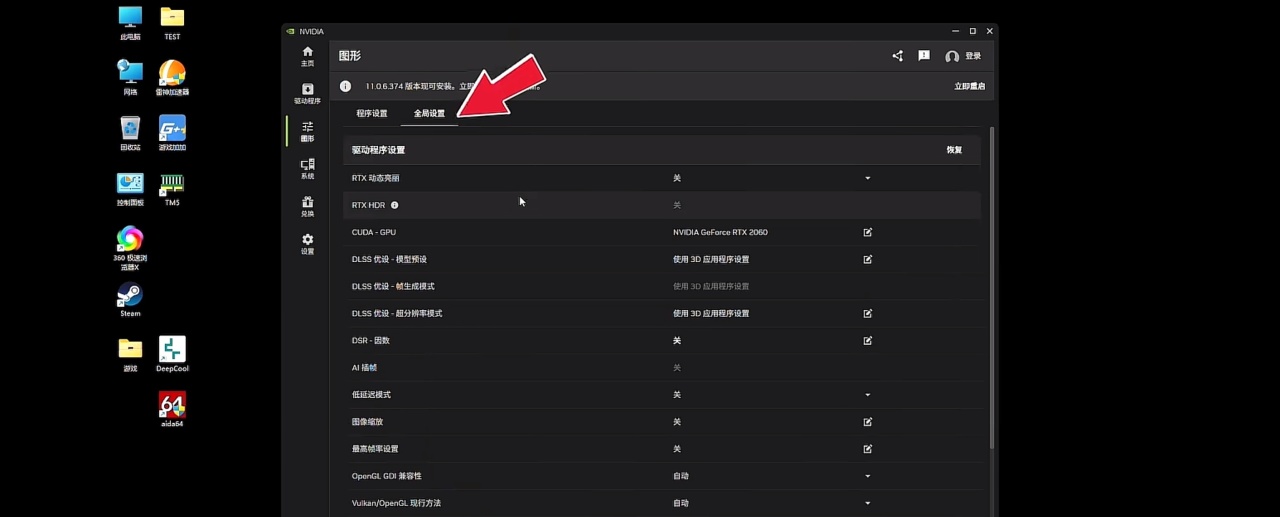Open the Steam desktop shortcut
This screenshot has width=1280, height=517.
(x=130, y=300)
